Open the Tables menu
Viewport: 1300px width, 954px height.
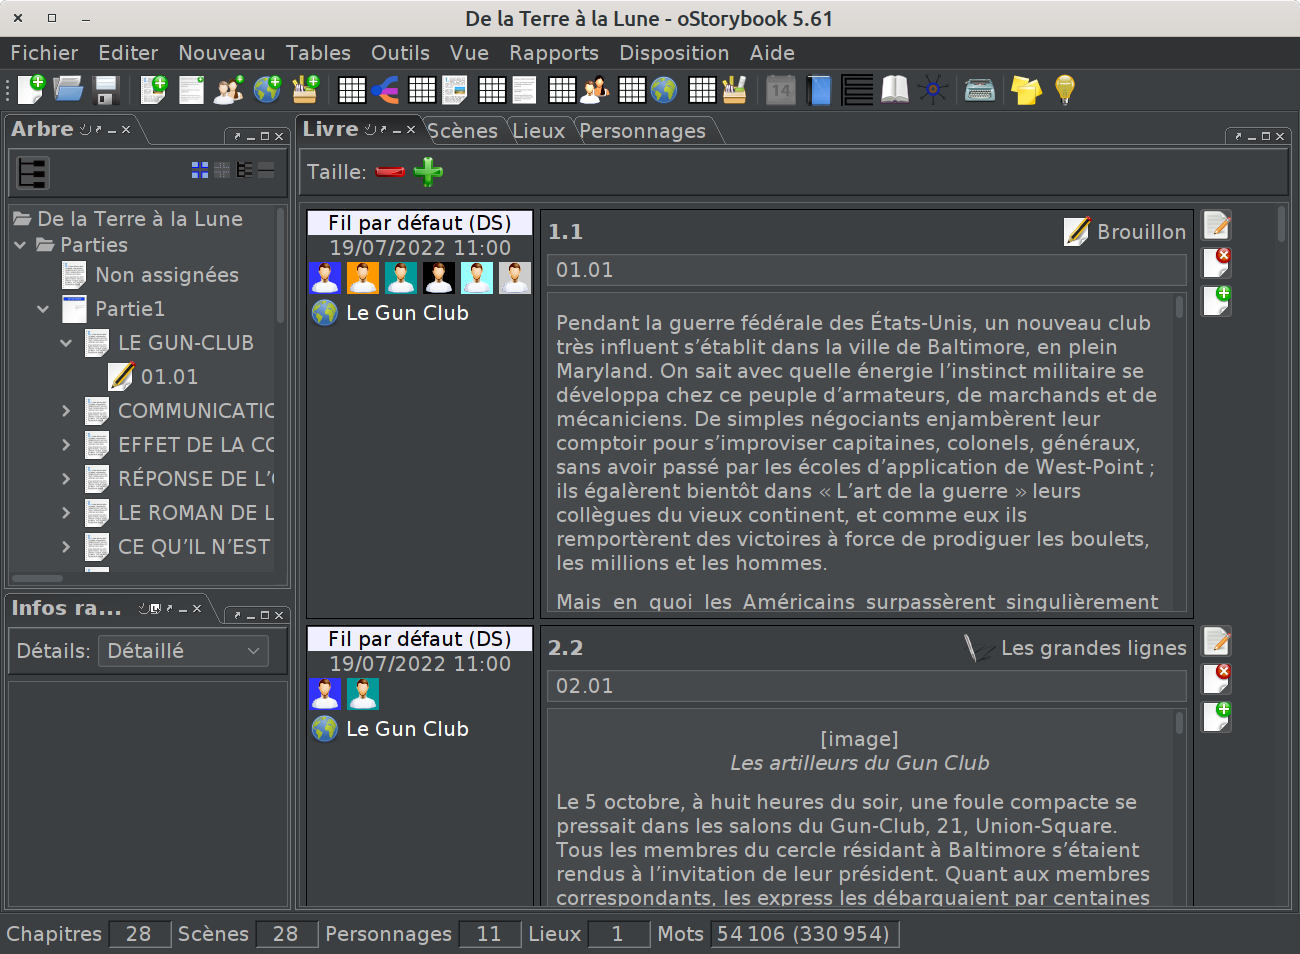click(x=318, y=53)
